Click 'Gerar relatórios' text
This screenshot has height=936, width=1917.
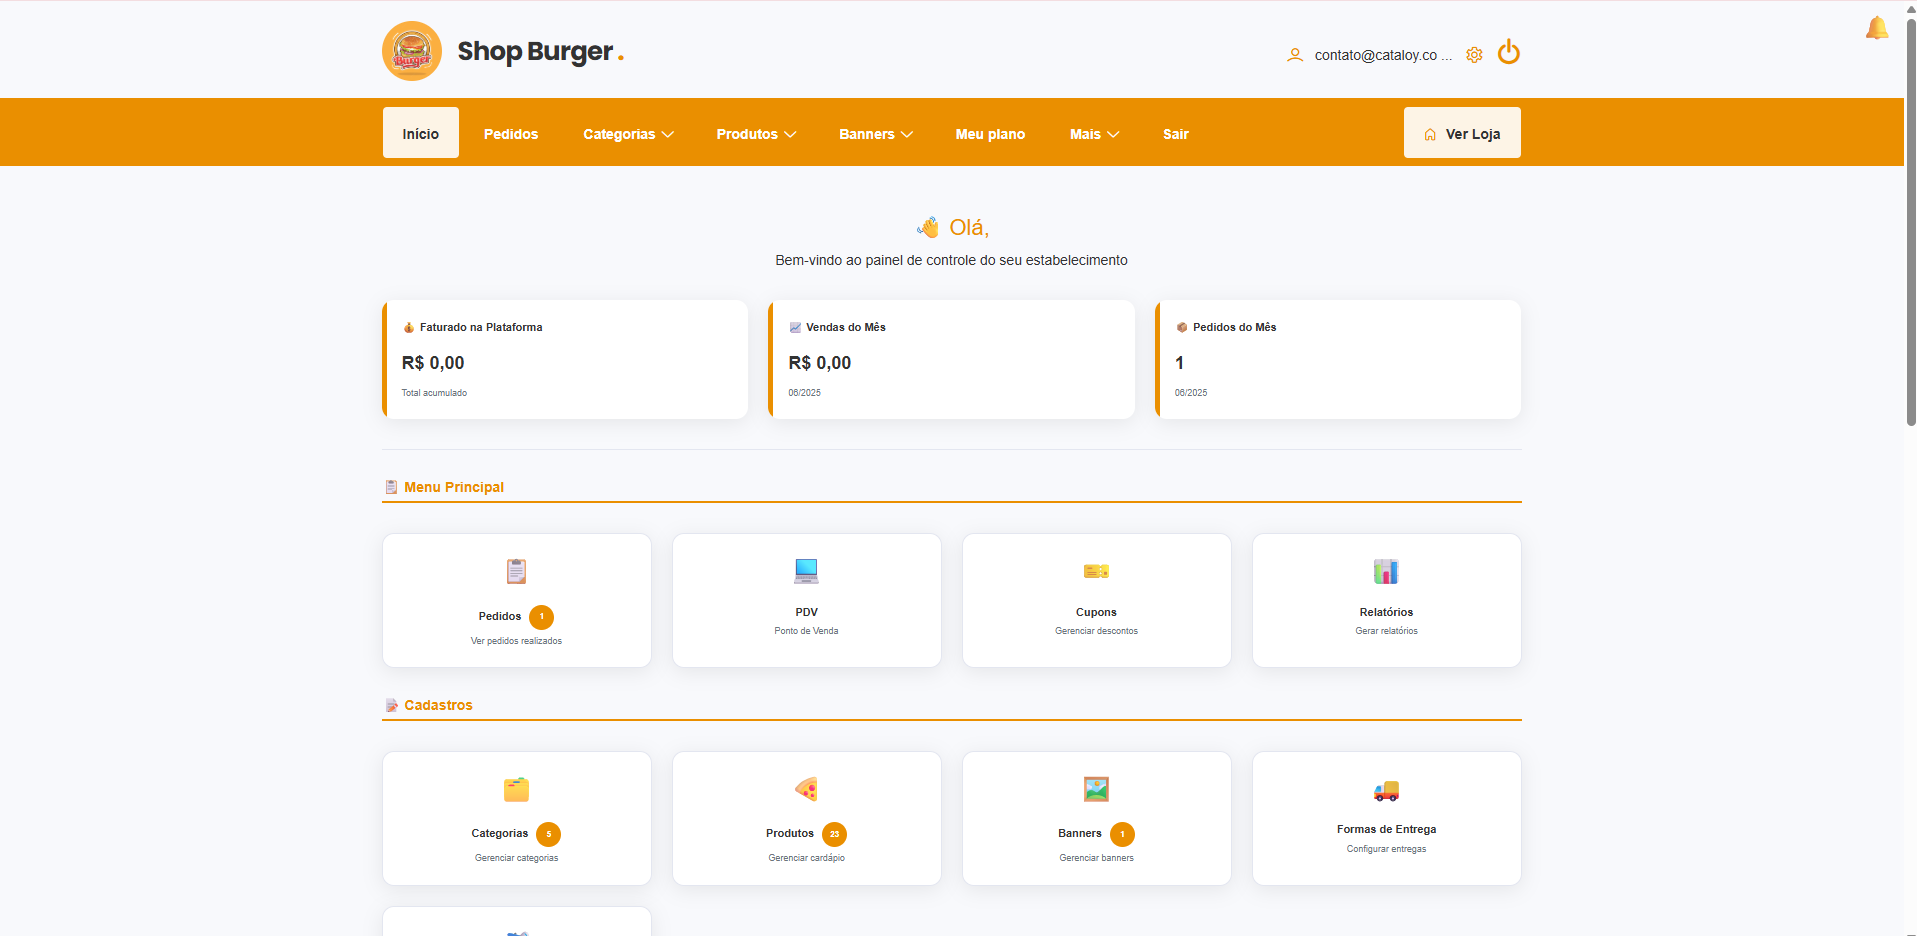click(1386, 631)
